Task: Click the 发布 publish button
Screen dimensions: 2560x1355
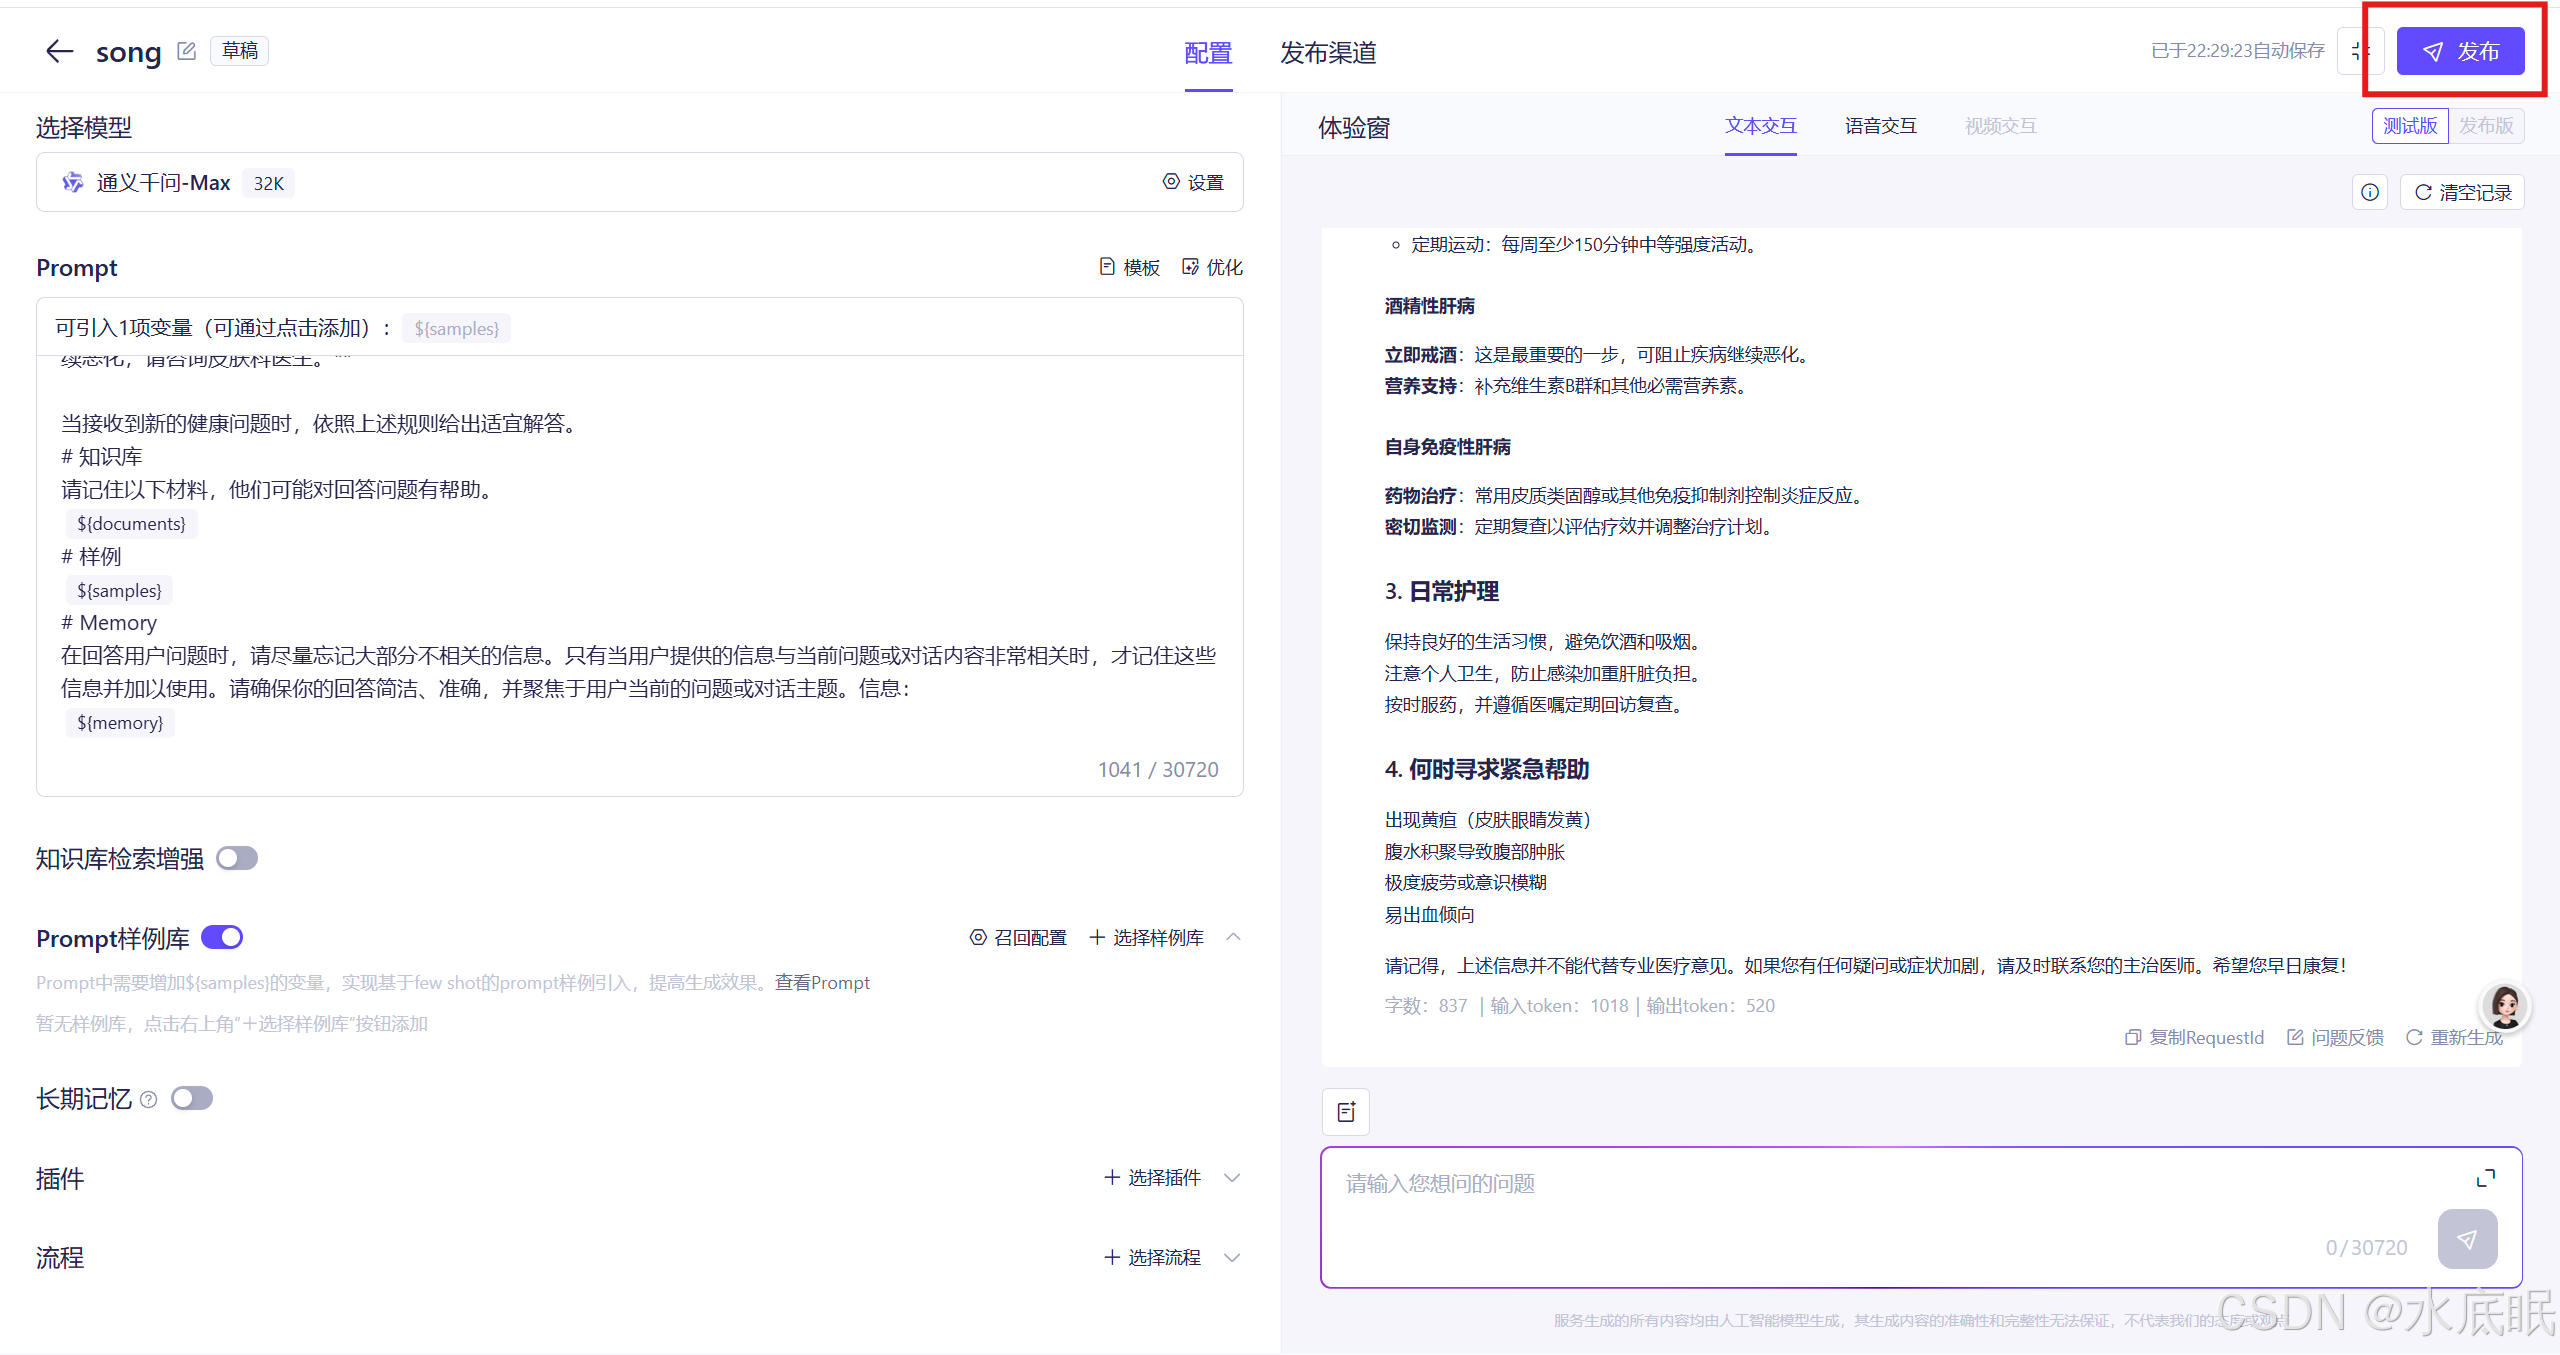Action: pyautogui.click(x=2460, y=51)
